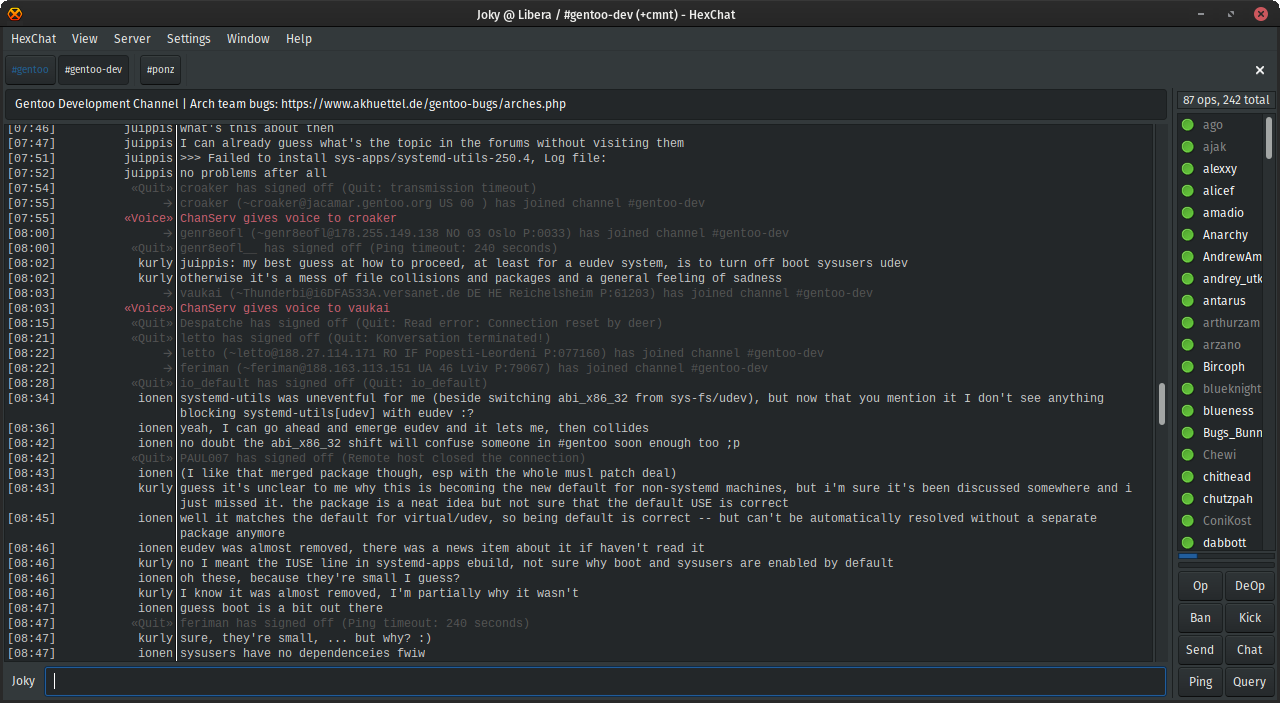Click the 'PAUL007 has signed off' line

pos(383,458)
